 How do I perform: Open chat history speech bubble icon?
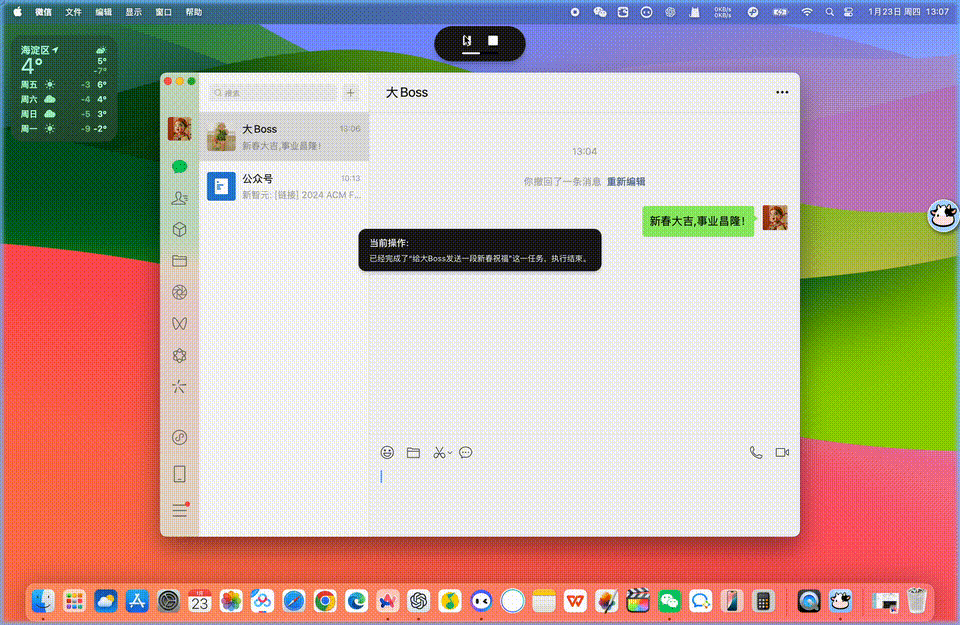466,453
